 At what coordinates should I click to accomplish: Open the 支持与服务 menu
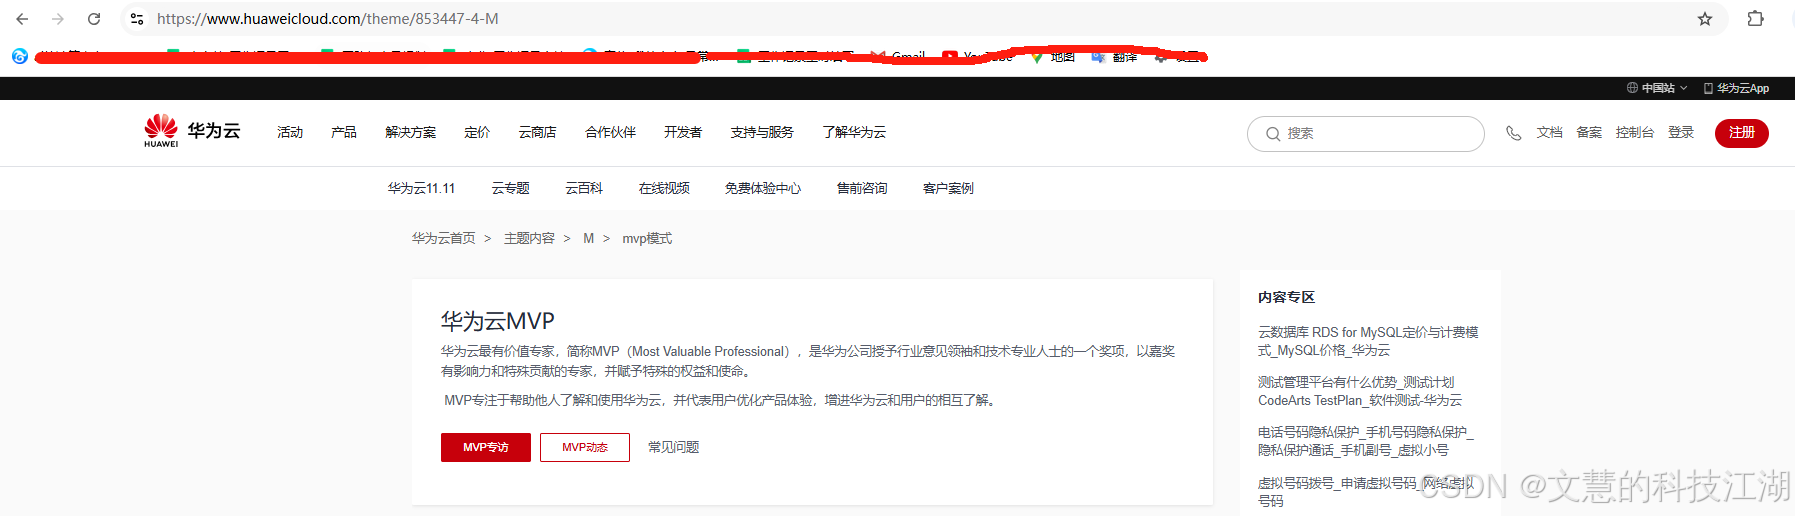(762, 132)
